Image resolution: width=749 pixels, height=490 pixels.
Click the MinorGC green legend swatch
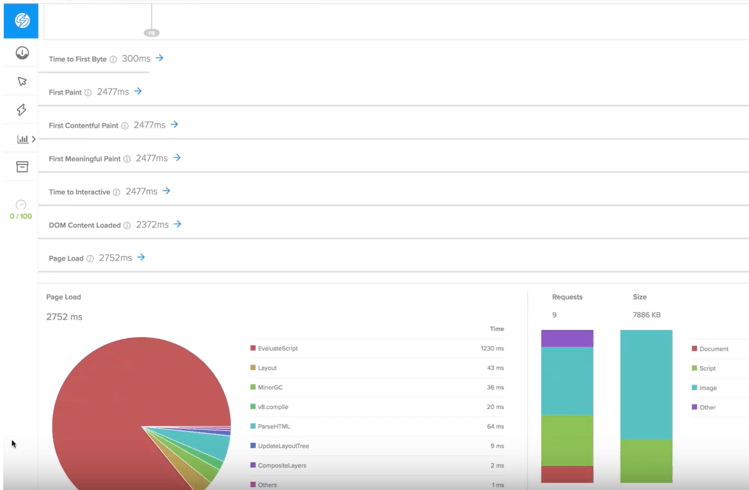[x=253, y=387]
